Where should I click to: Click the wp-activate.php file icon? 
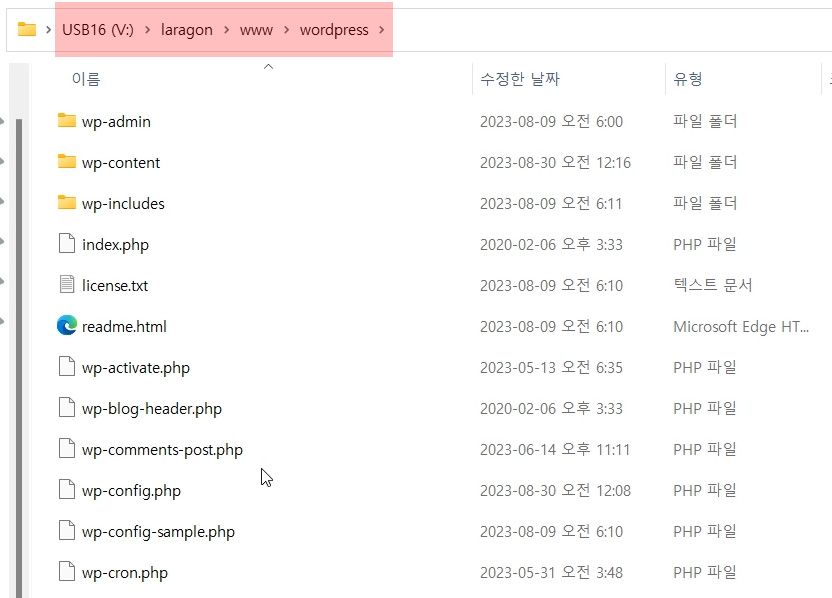(66, 367)
